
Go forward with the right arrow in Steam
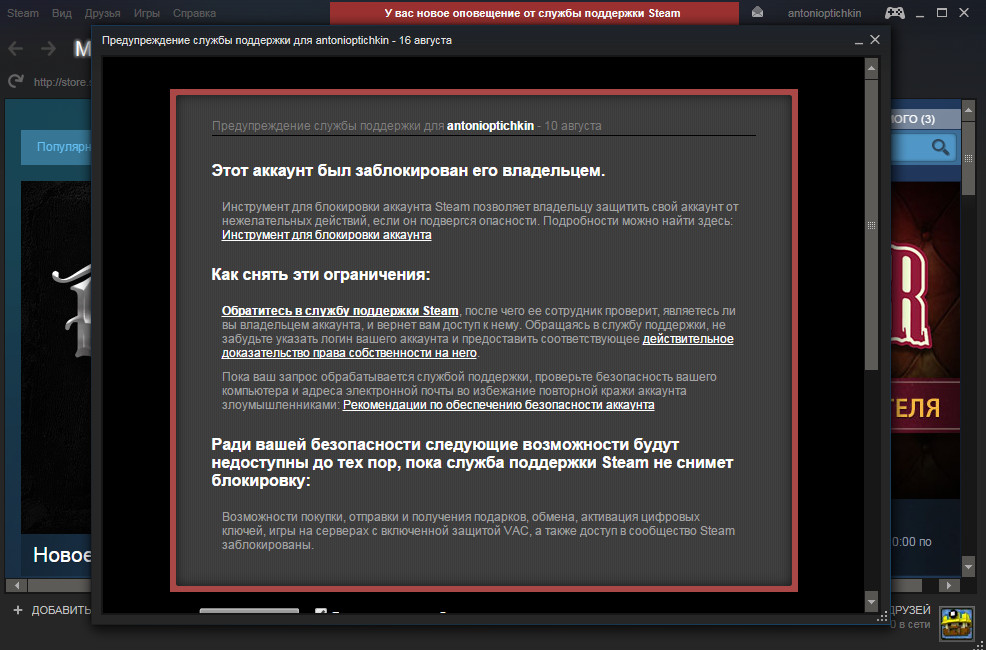pos(48,49)
